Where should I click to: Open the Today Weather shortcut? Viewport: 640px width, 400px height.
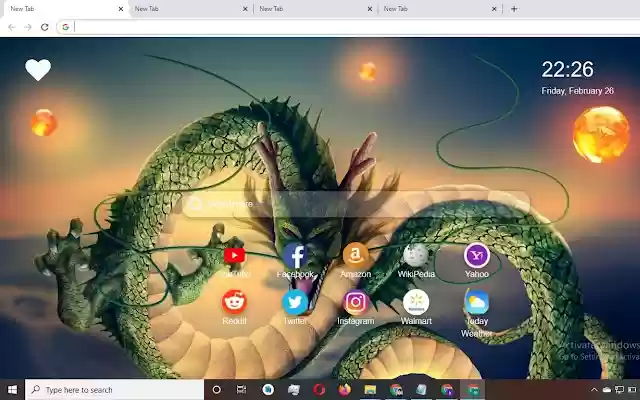point(476,302)
